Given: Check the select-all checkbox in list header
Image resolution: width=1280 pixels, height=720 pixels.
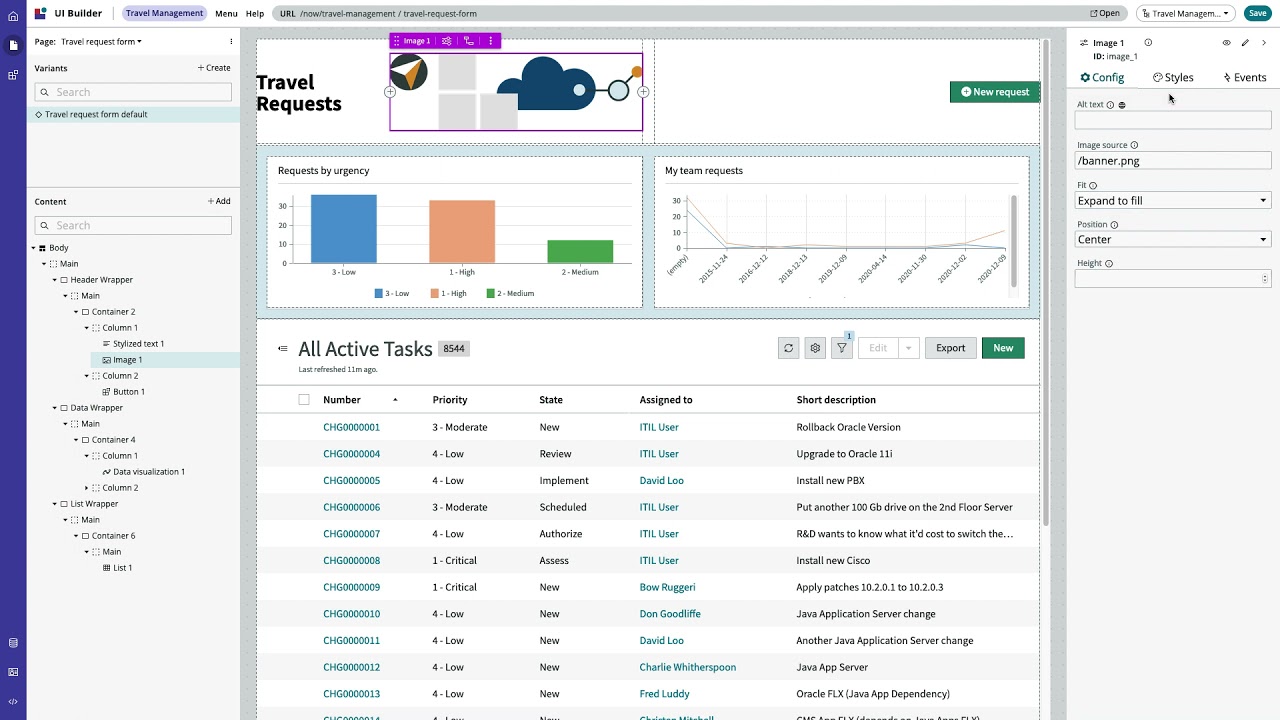Looking at the screenshot, I should click(304, 400).
